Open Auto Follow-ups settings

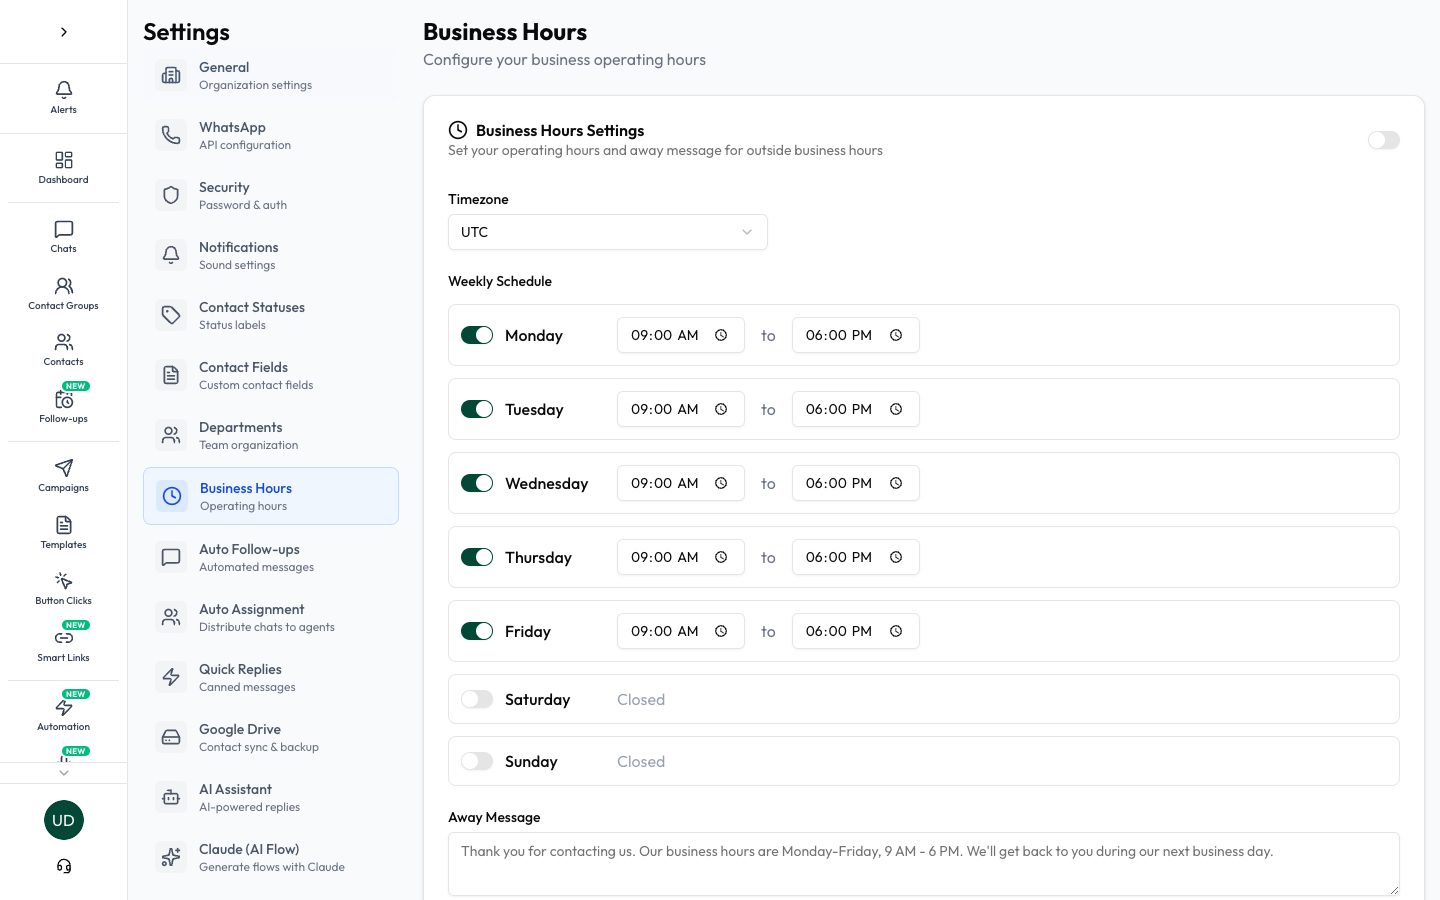(x=271, y=557)
